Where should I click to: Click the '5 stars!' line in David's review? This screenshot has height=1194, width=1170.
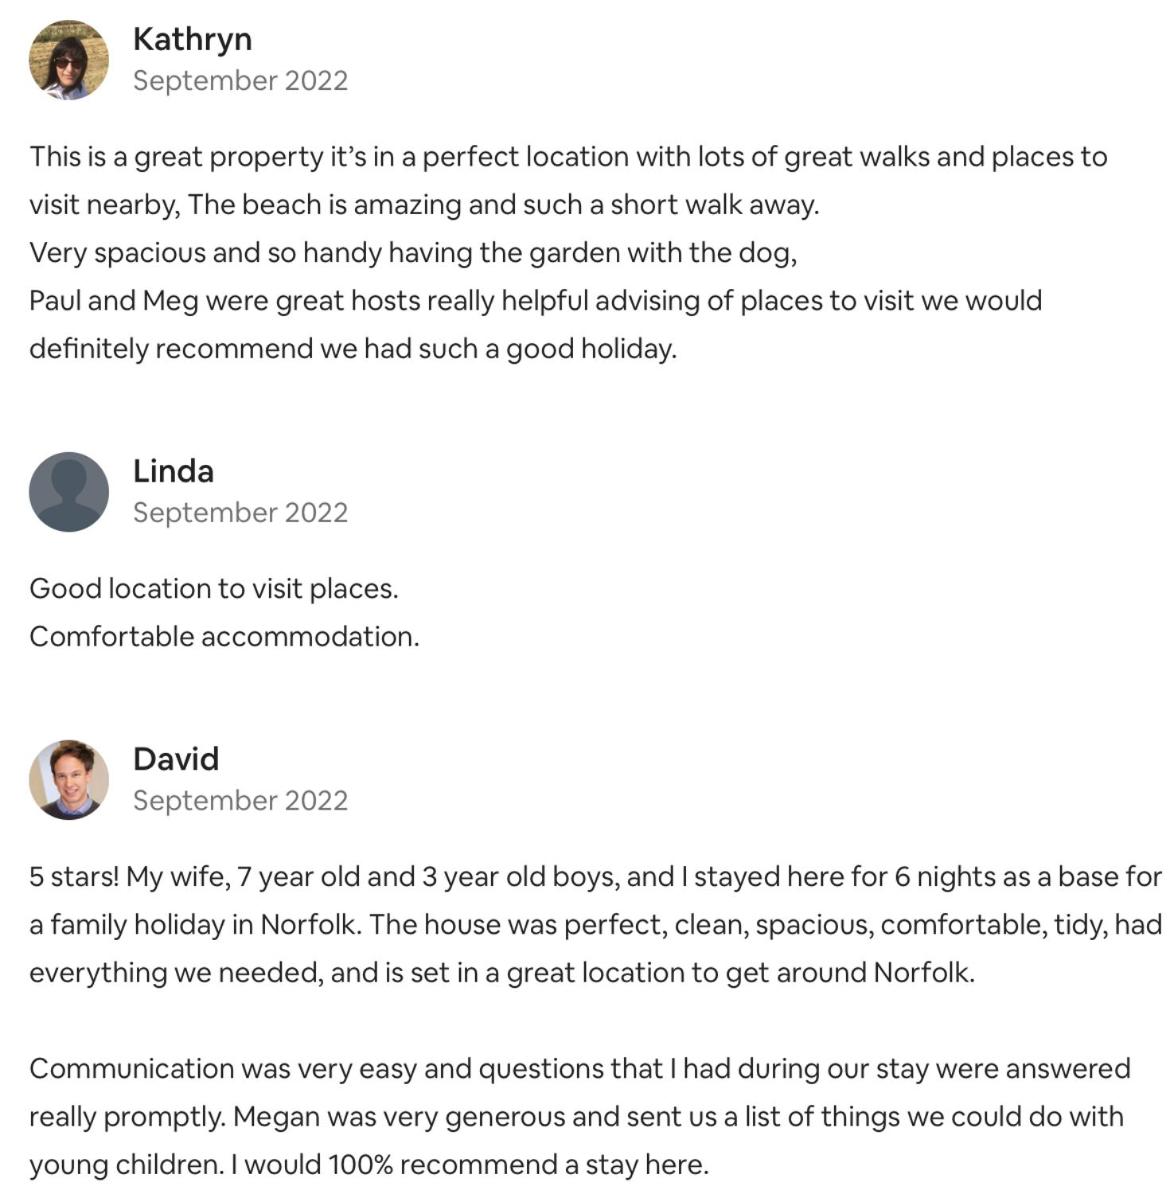coord(596,876)
